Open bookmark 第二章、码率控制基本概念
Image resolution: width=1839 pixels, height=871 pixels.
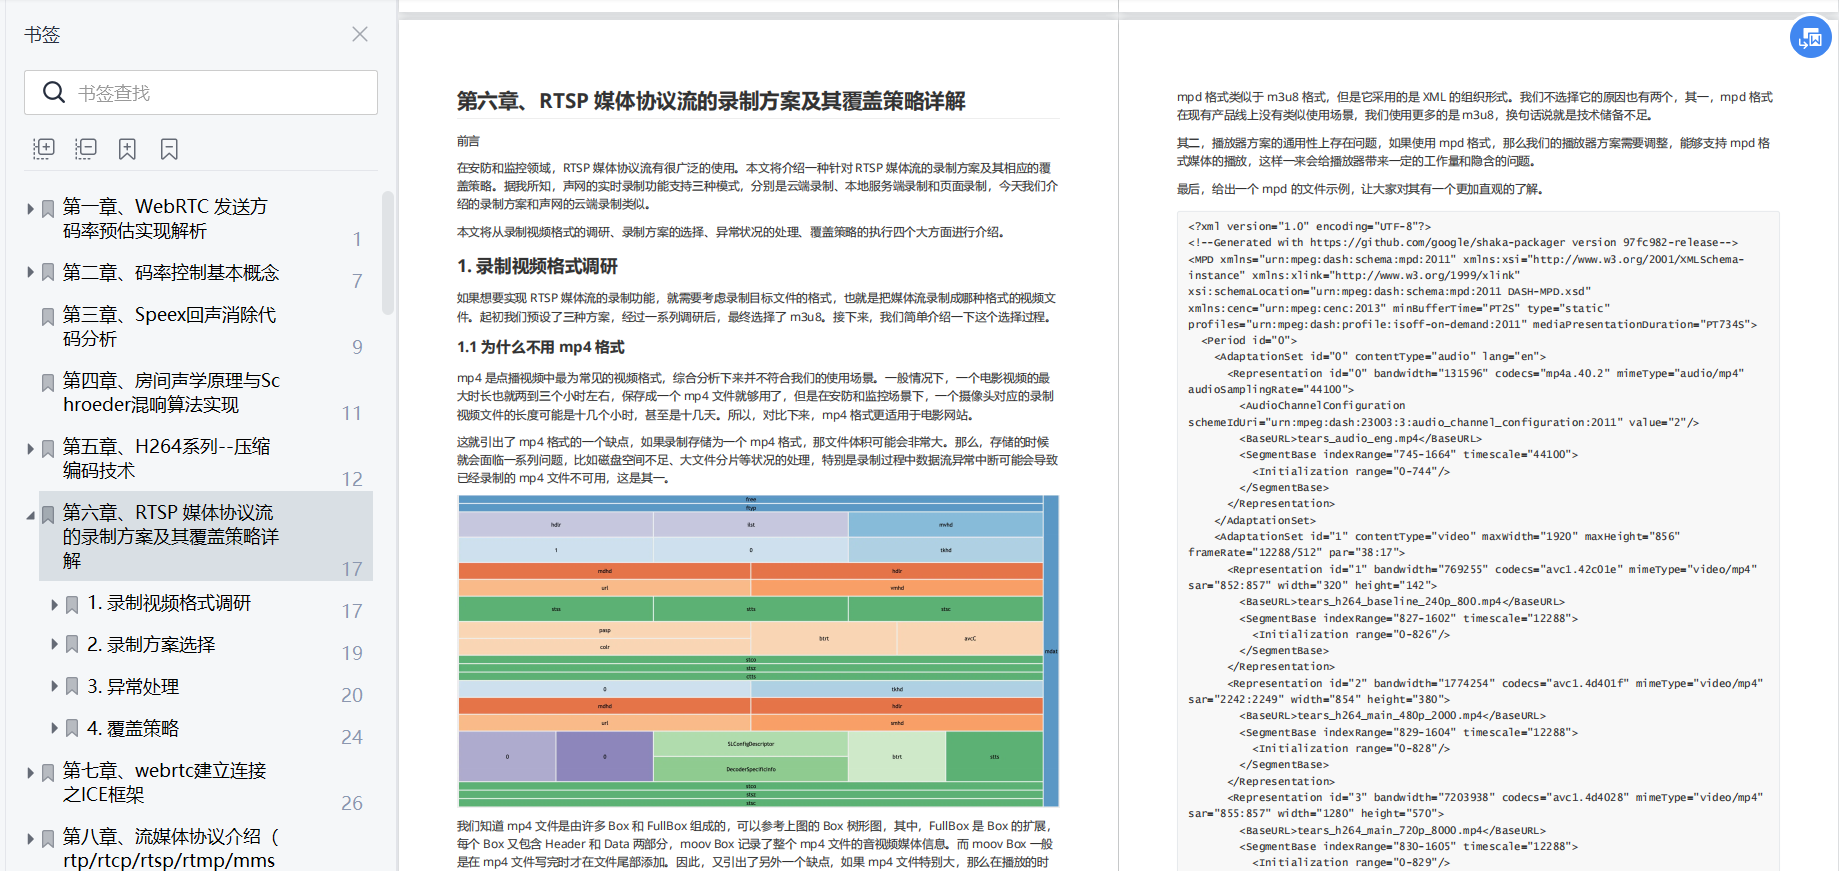coord(171,272)
